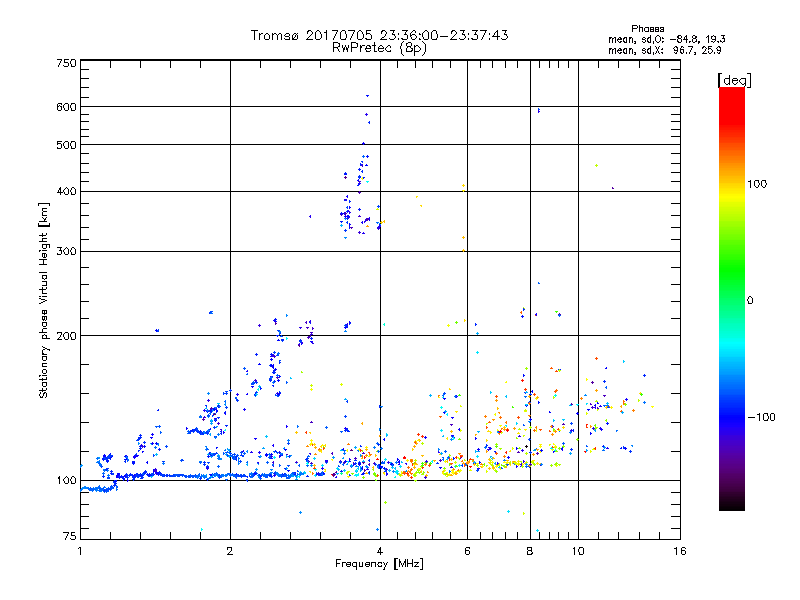Click the rainbow phase colorbar
This screenshot has height=600, width=800.
point(732,299)
